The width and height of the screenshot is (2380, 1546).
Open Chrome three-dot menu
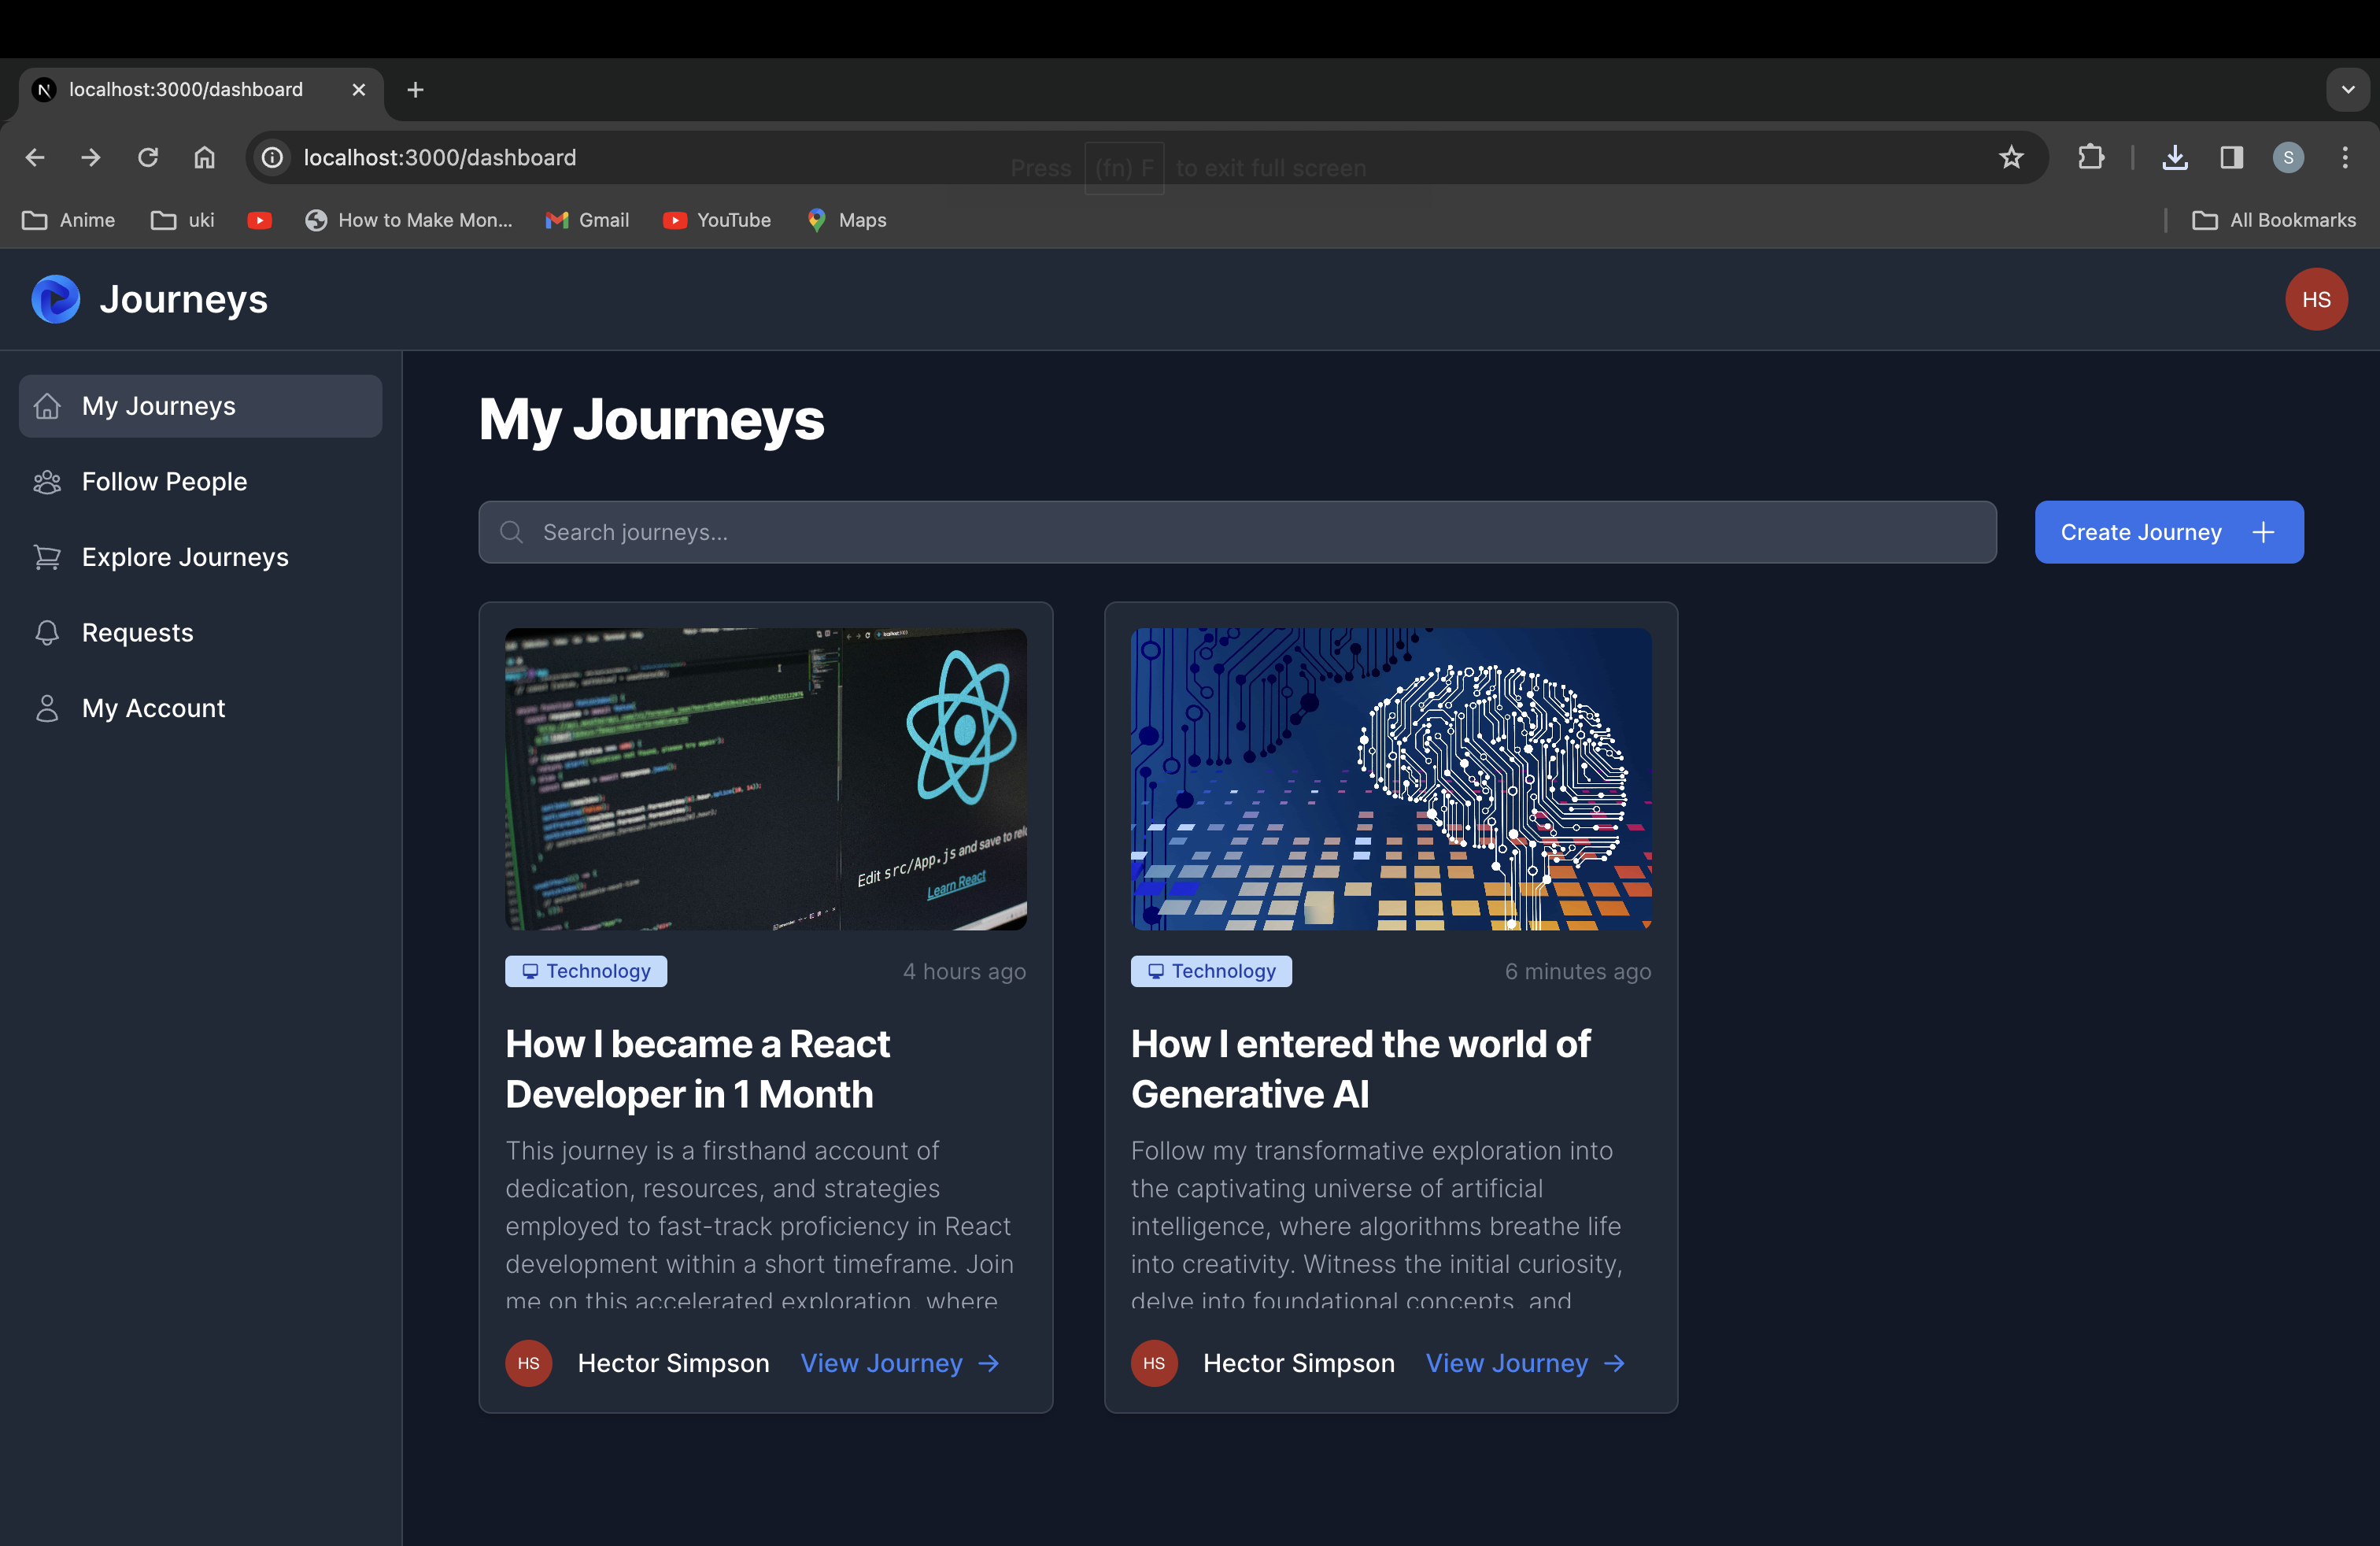click(x=2344, y=157)
